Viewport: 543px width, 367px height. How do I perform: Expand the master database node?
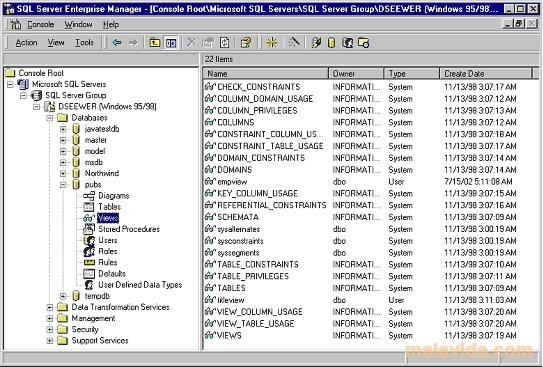63,140
